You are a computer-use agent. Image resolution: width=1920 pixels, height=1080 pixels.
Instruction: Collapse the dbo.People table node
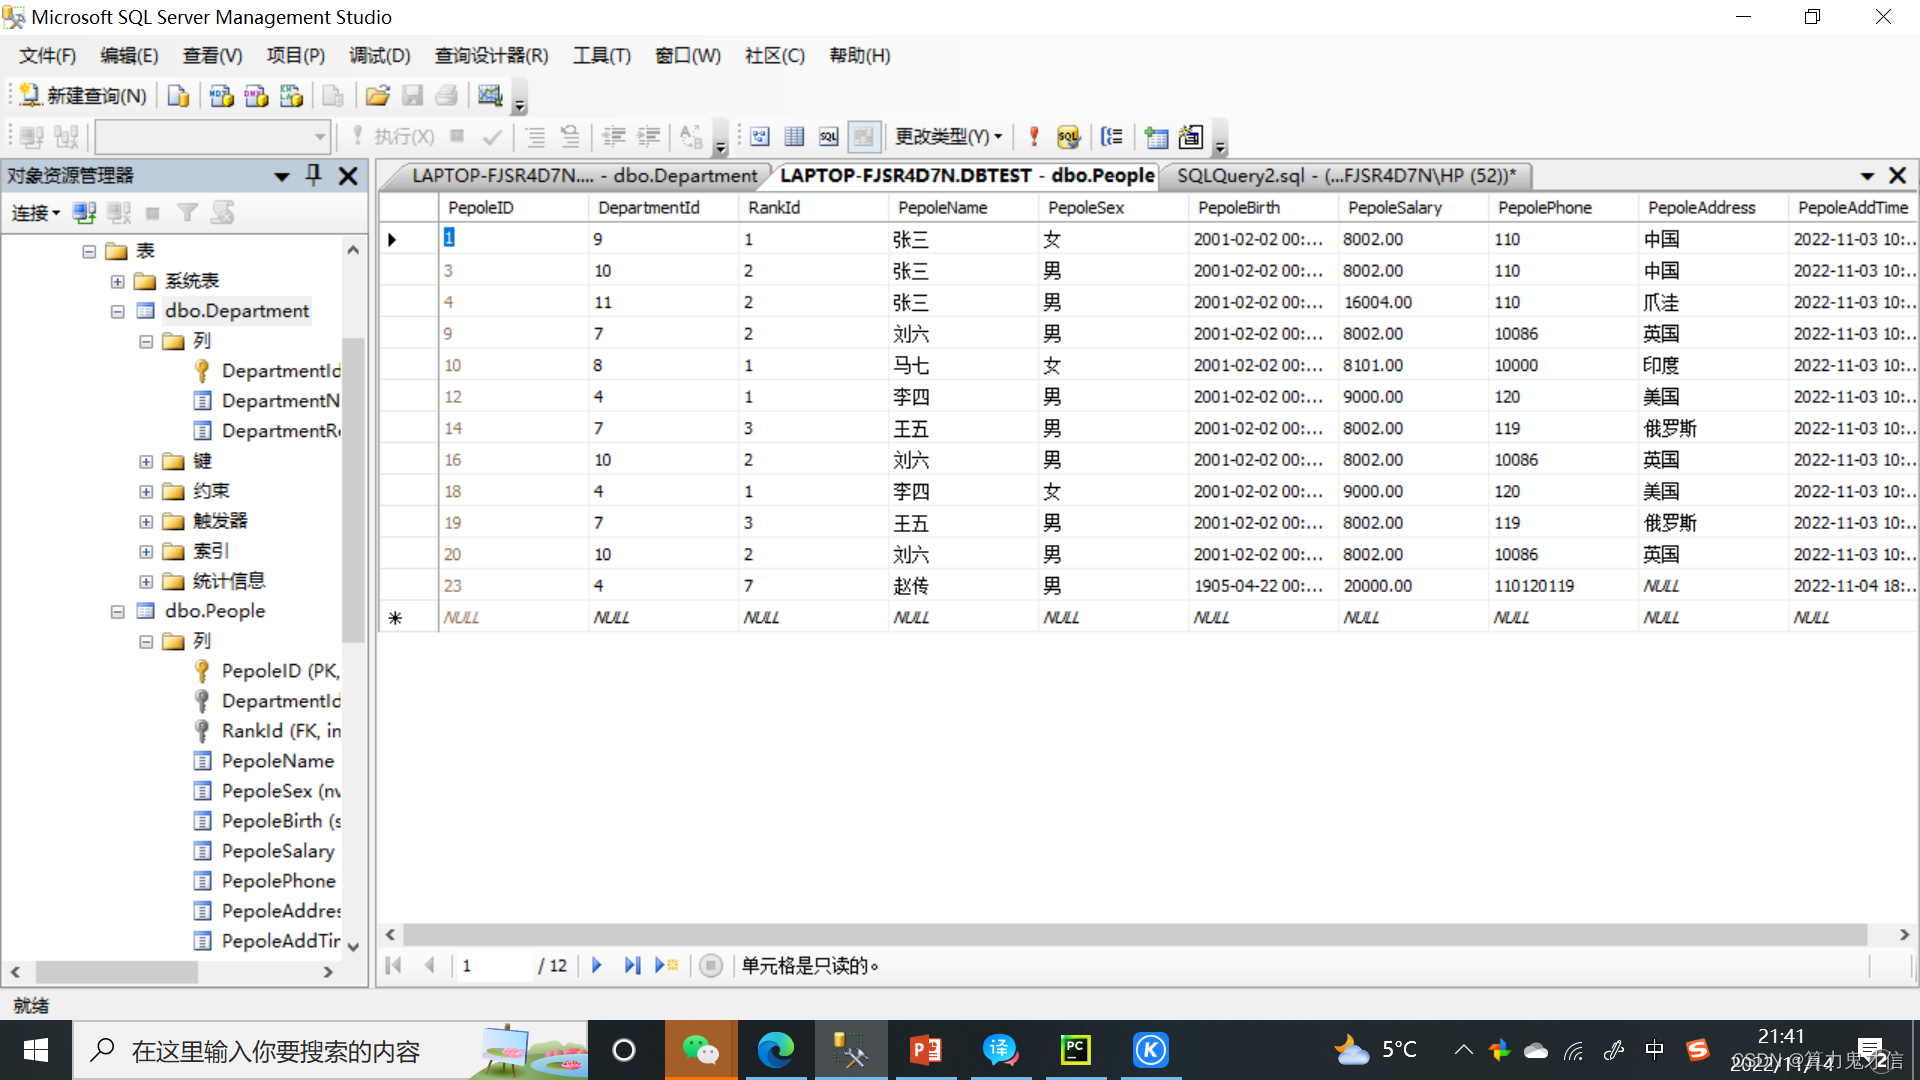tap(117, 611)
